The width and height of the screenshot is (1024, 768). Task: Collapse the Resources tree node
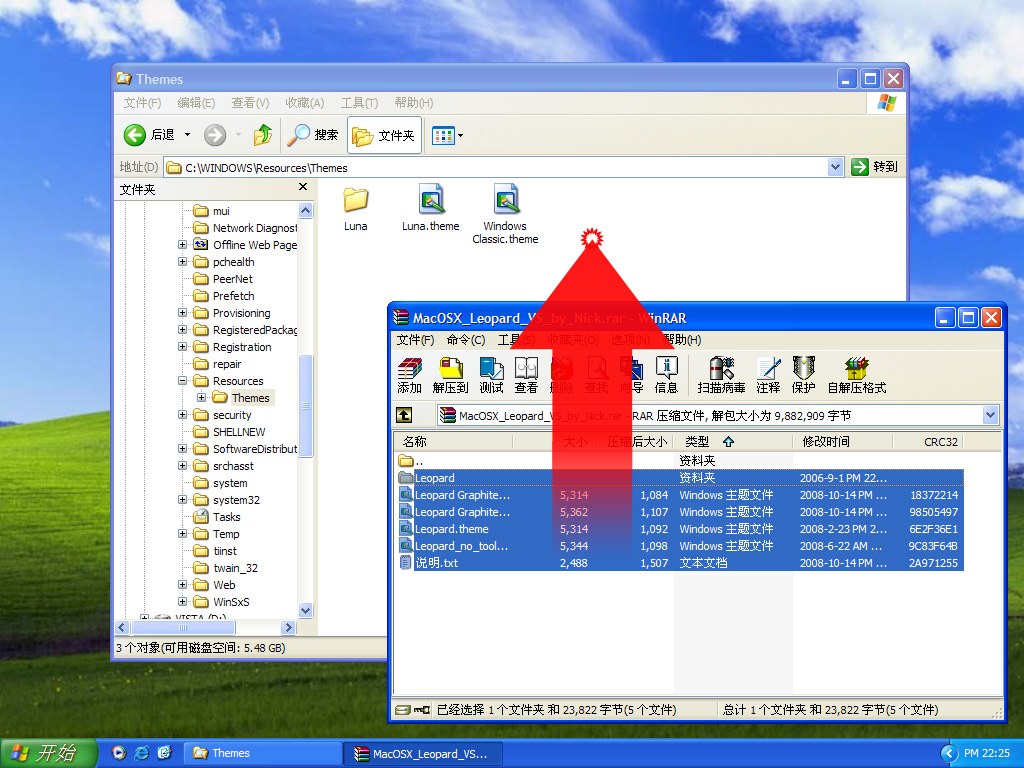(182, 380)
